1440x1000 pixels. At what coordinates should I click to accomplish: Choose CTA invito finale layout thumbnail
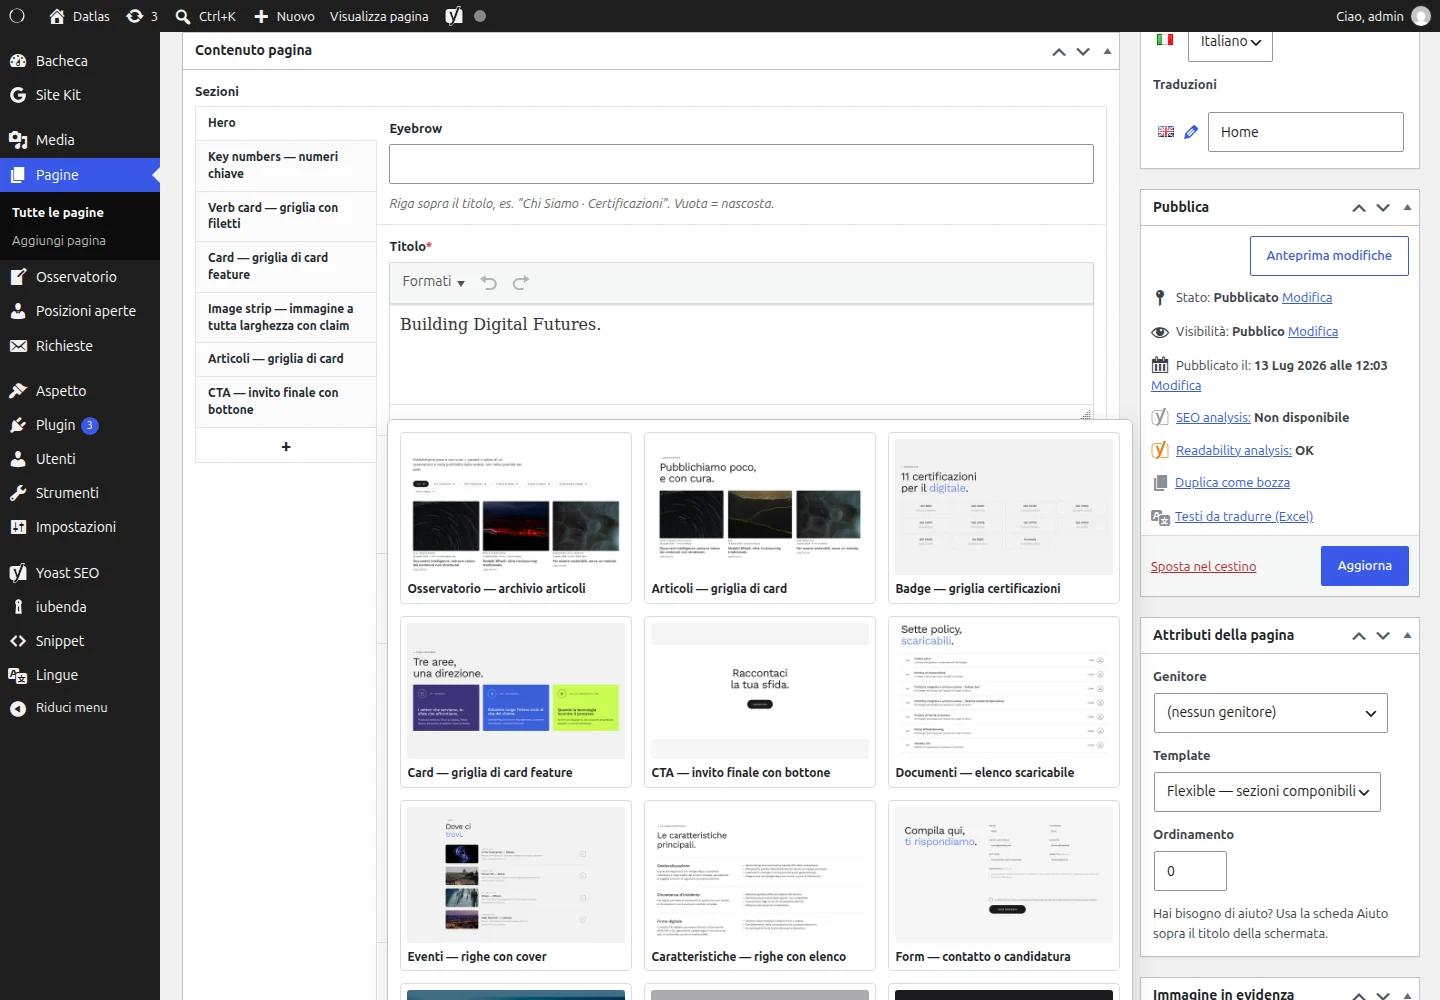[759, 702]
